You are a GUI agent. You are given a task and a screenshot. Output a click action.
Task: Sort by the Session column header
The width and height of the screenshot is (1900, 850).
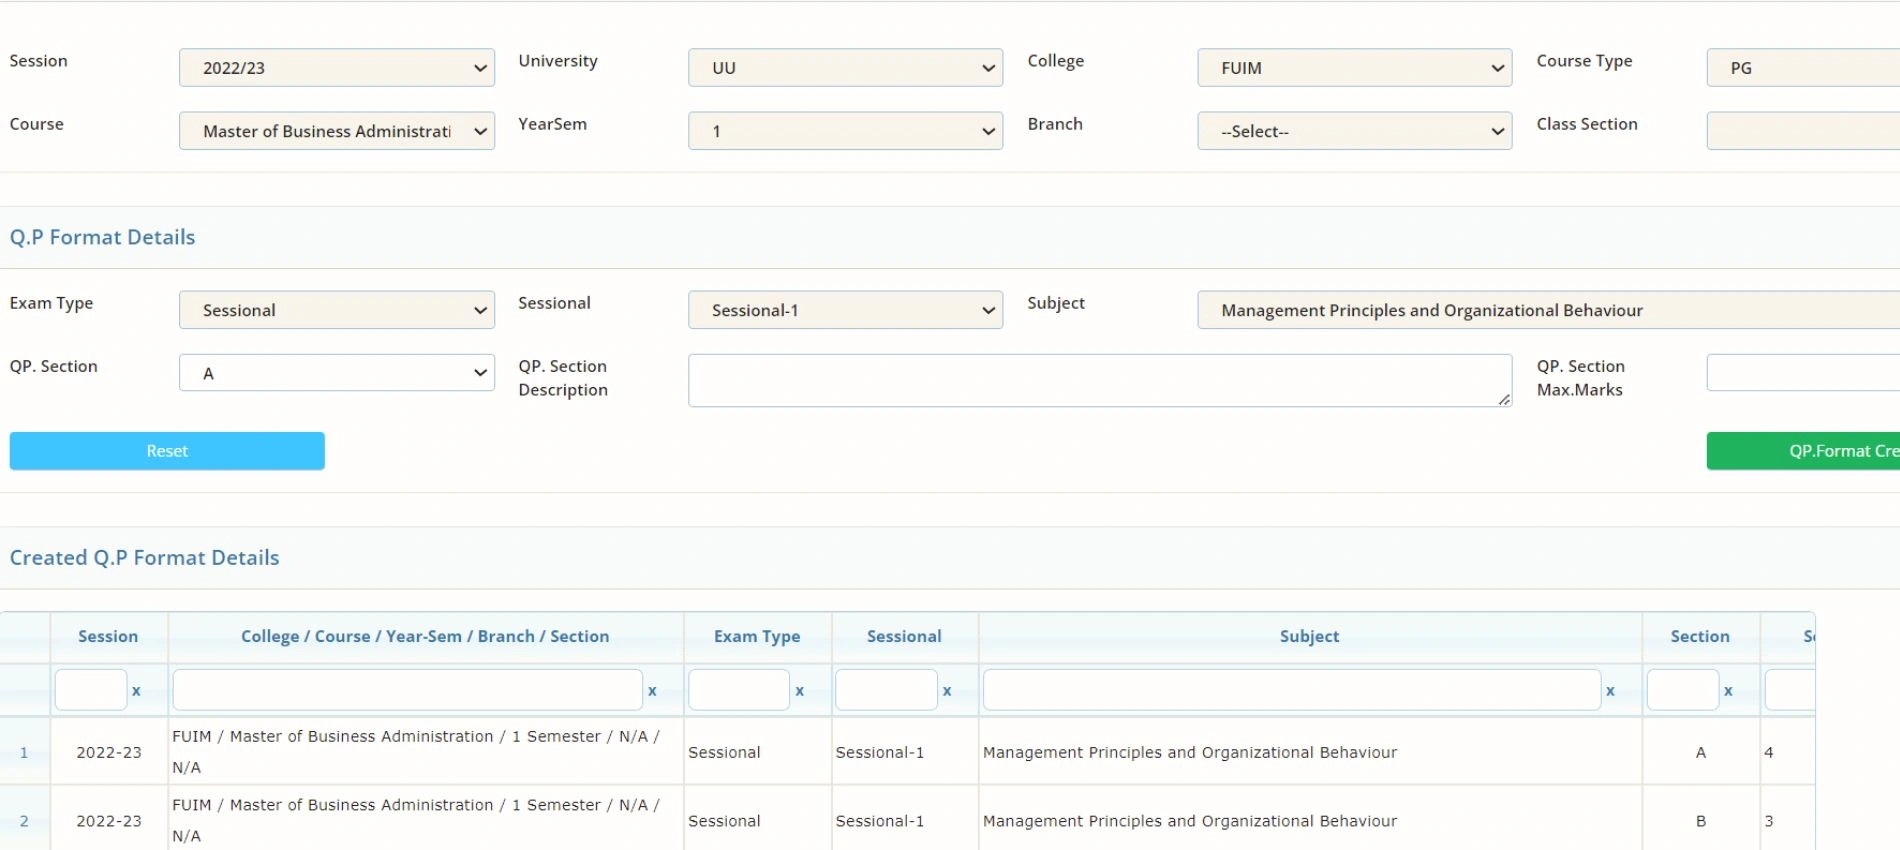tap(108, 637)
